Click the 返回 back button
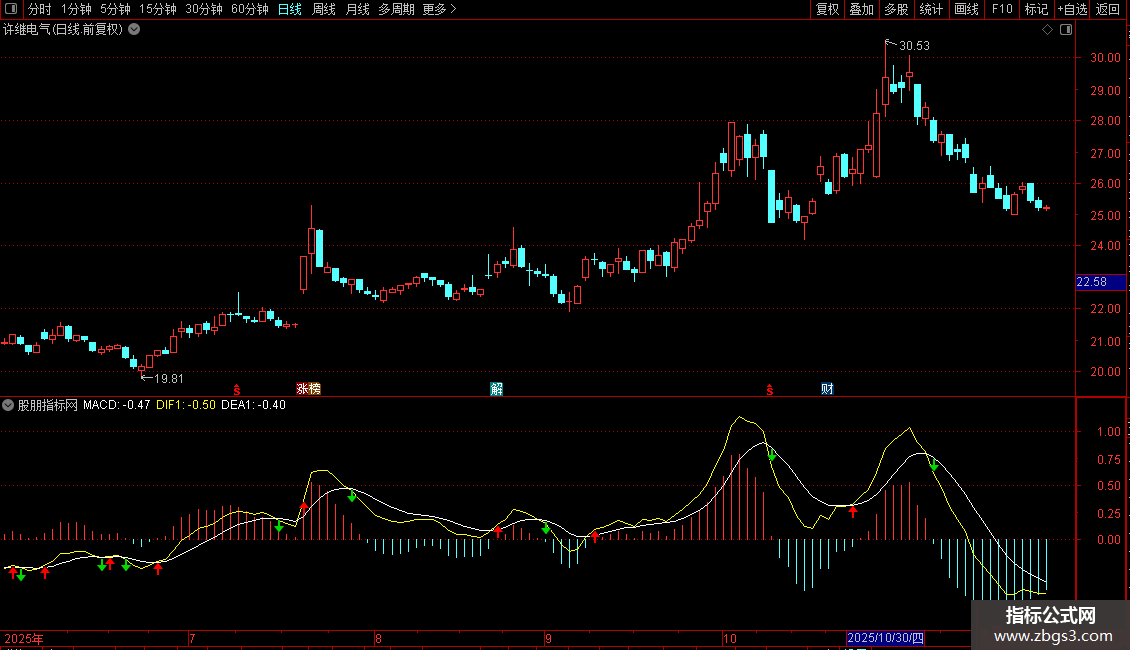Screen dimensions: 1130x650 [x=1108, y=9]
